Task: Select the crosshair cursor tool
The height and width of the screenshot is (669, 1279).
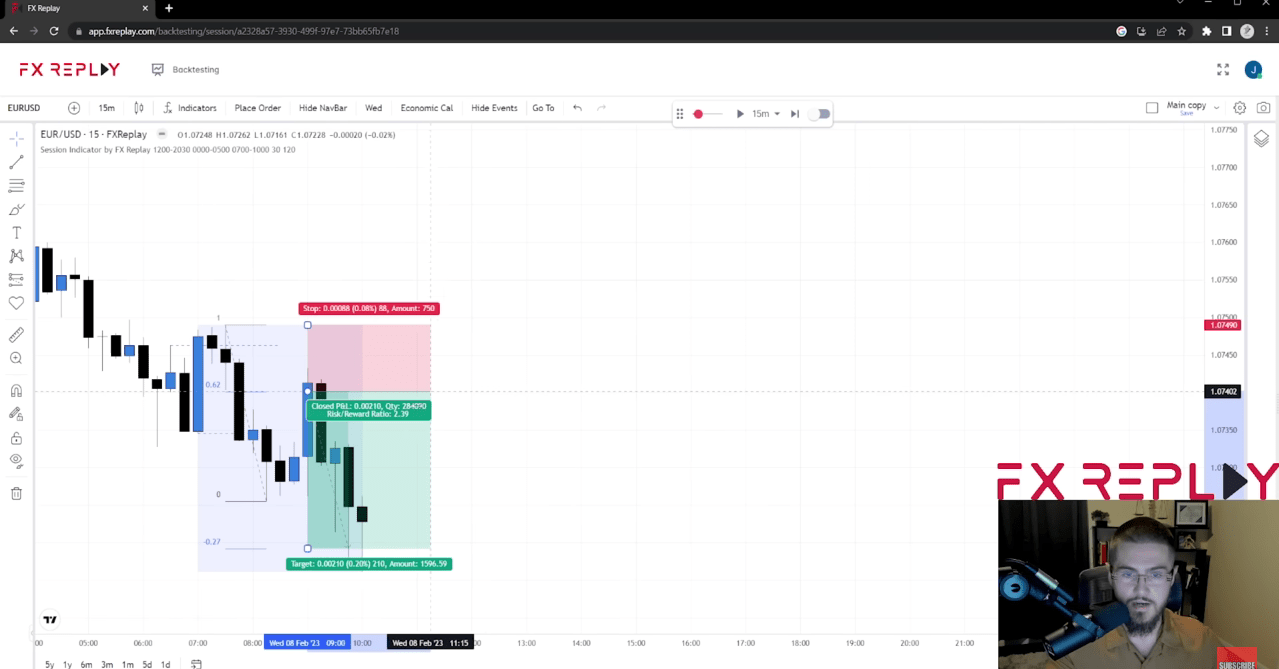Action: (16, 140)
